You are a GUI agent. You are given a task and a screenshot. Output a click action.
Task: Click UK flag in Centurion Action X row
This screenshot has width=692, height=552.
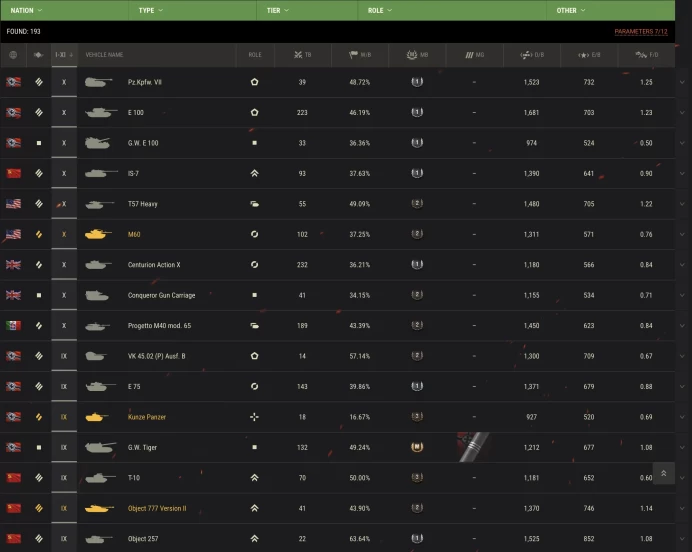[13, 265]
